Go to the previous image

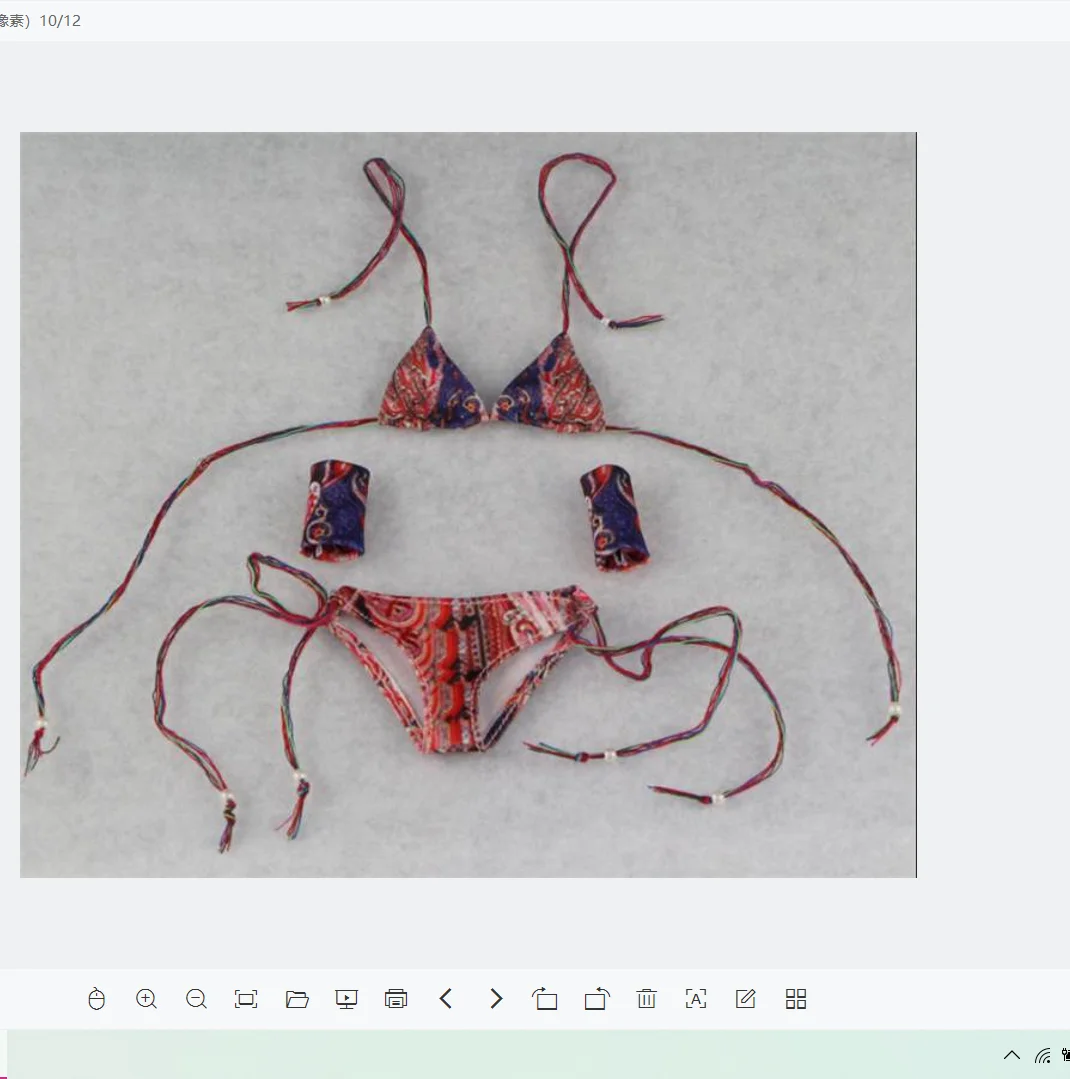point(446,999)
